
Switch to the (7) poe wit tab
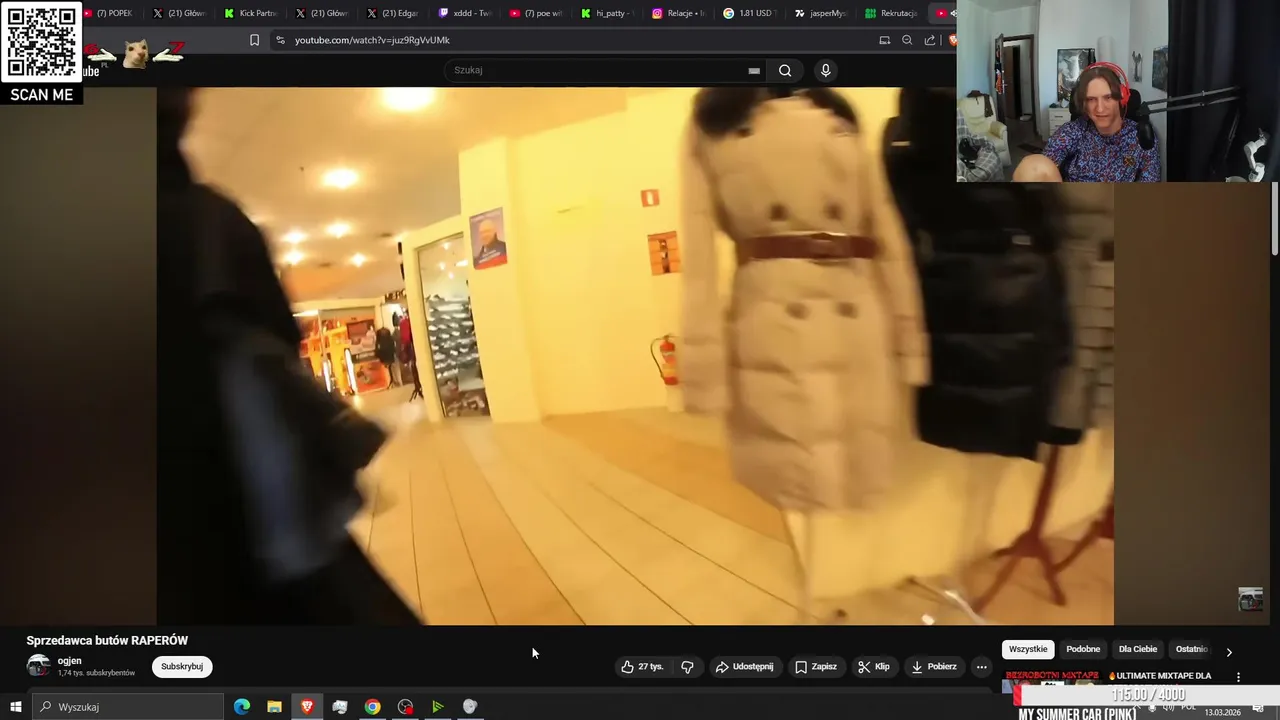[x=536, y=13]
